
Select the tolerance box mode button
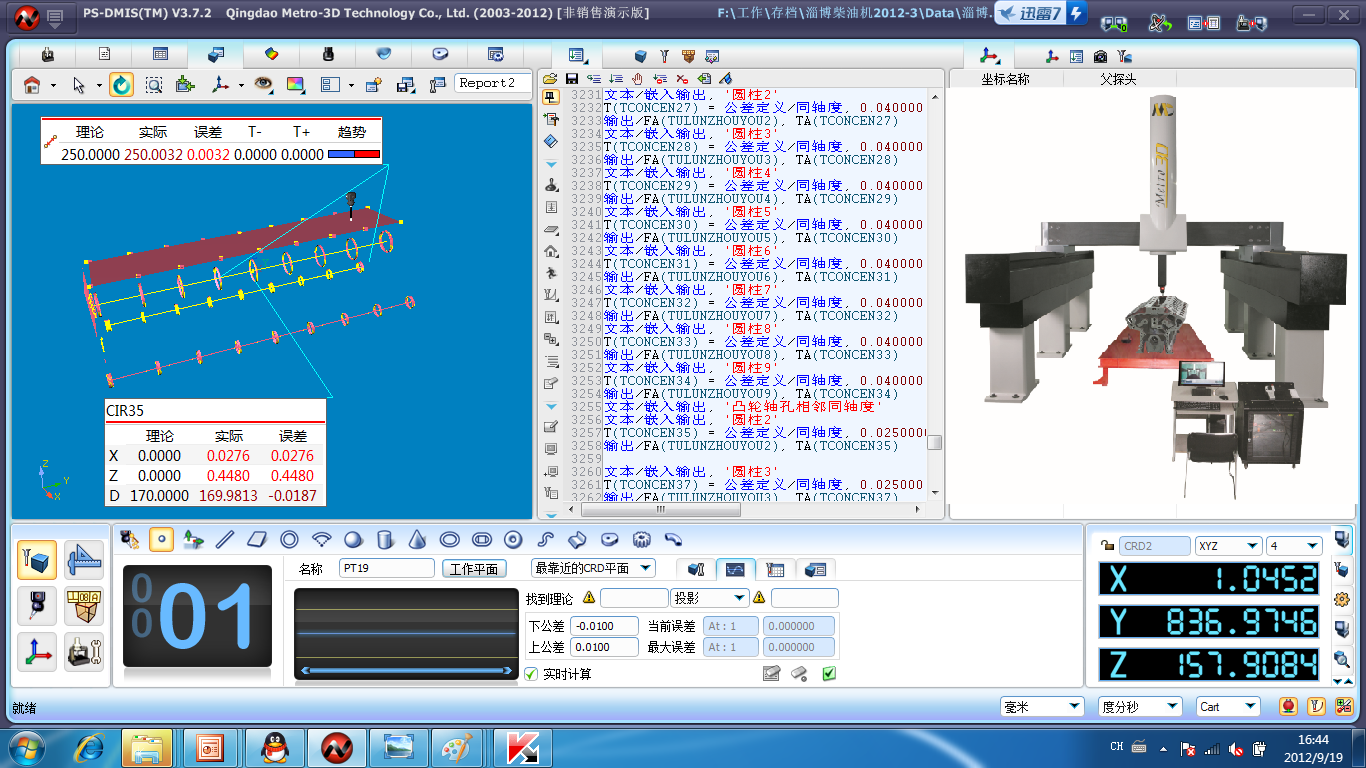tap(84, 606)
